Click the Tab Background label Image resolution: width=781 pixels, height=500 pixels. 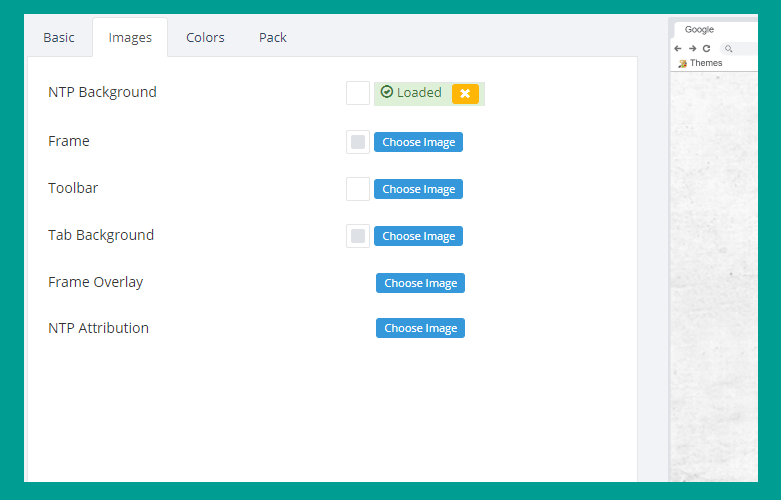click(101, 235)
